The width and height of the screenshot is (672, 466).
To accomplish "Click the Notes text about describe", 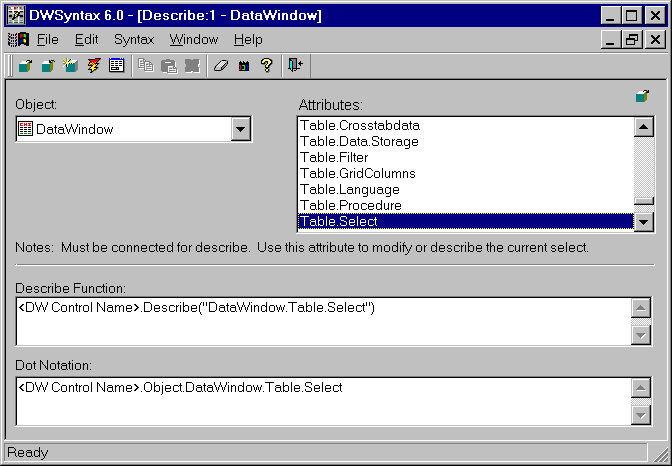I will pyautogui.click(x=302, y=247).
